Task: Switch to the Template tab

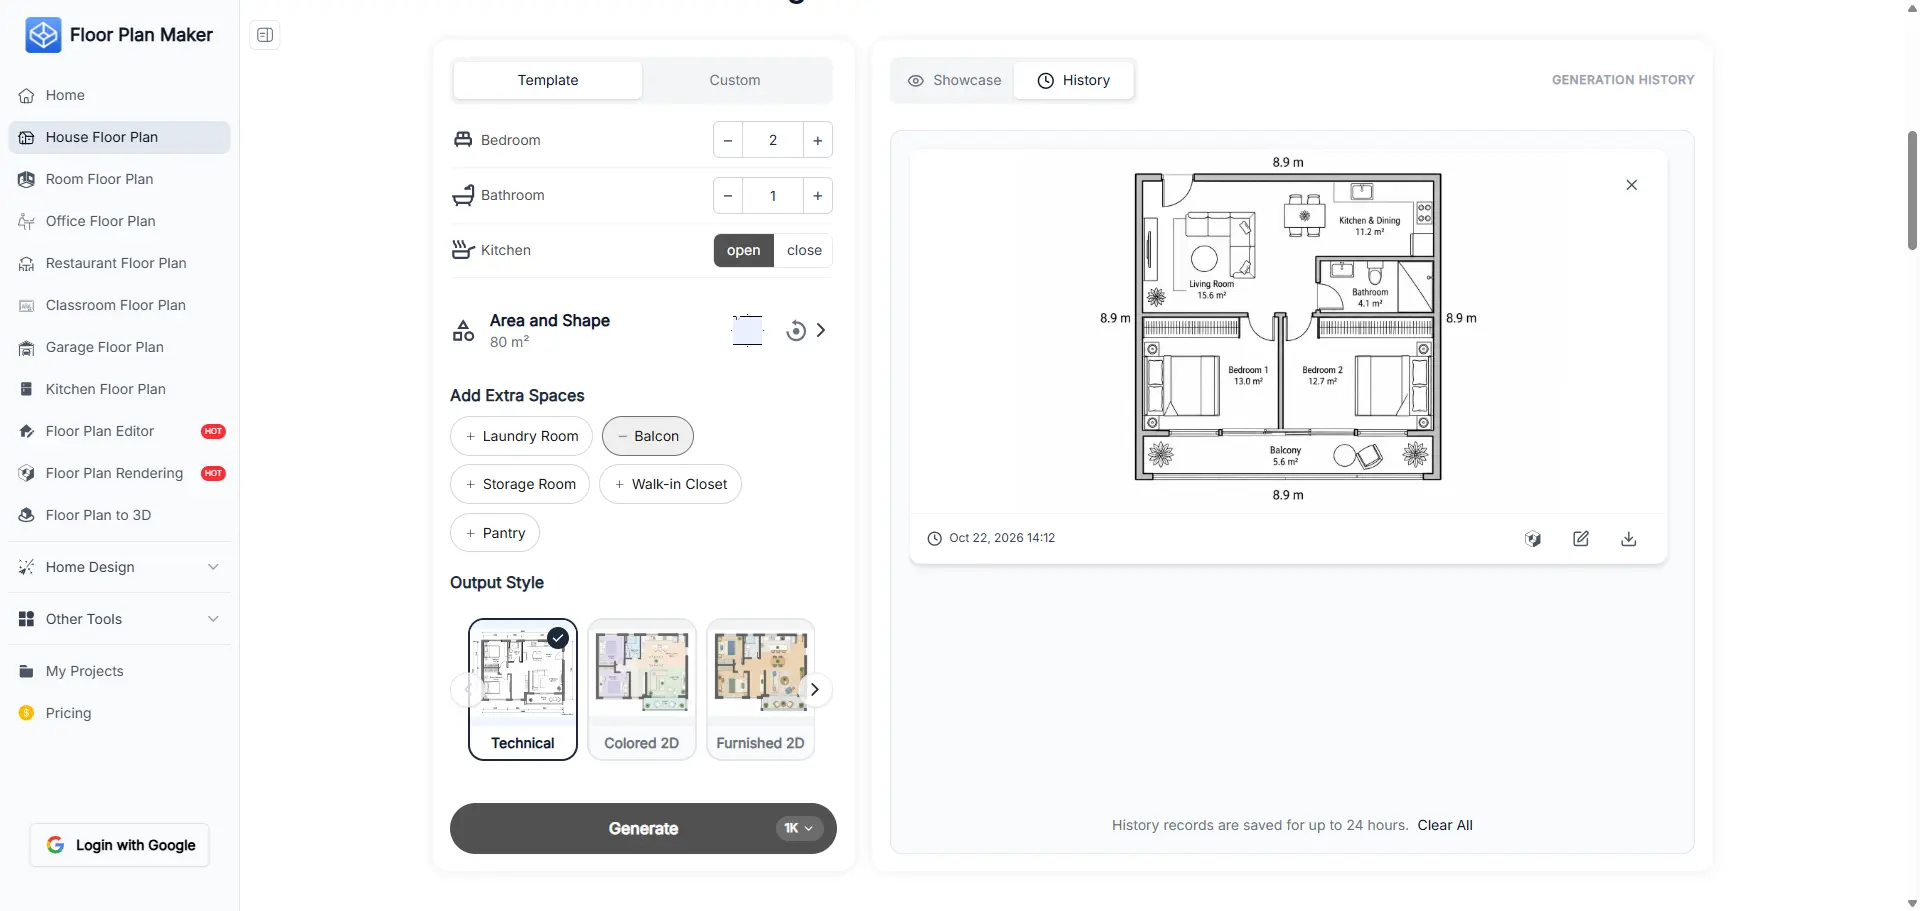Action: 548,80
